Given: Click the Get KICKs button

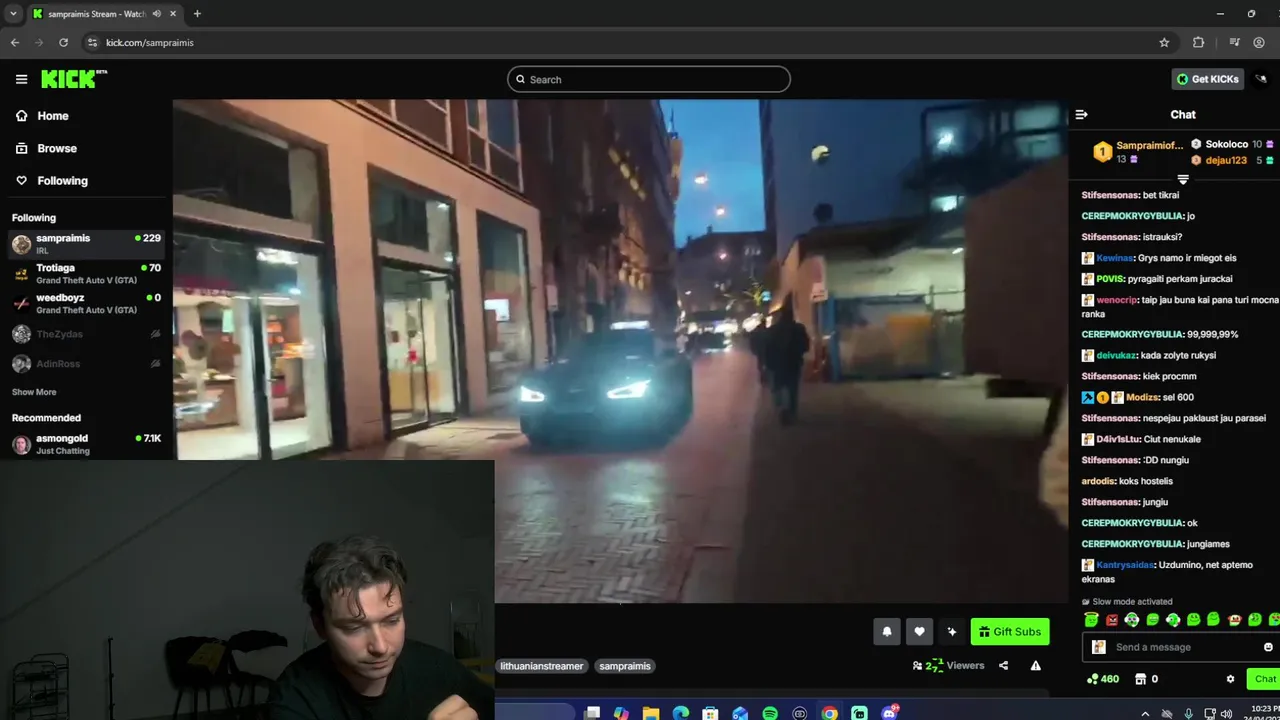Looking at the screenshot, I should point(1207,79).
